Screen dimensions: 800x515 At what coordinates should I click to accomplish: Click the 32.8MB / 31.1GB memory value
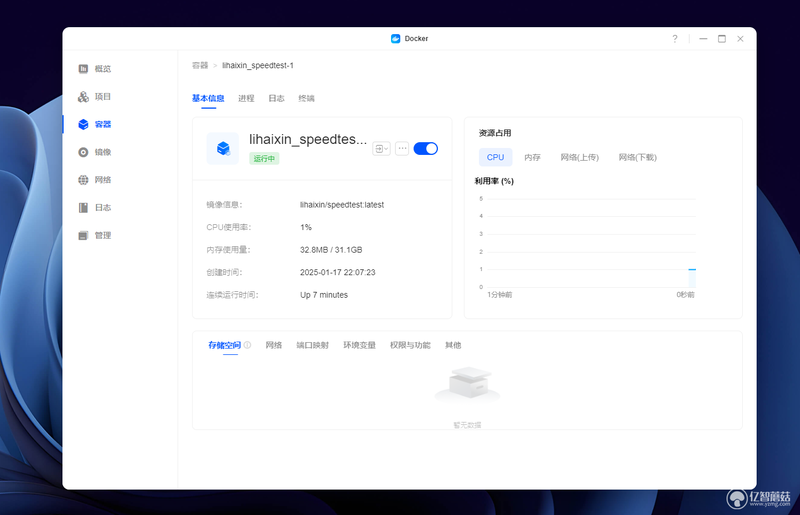click(x=331, y=250)
